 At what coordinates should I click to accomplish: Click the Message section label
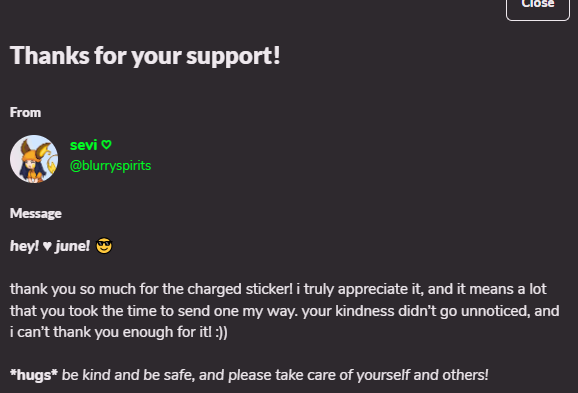coord(35,213)
